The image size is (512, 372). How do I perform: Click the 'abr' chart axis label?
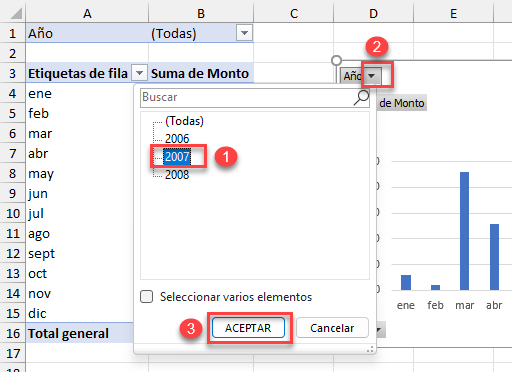(x=494, y=305)
